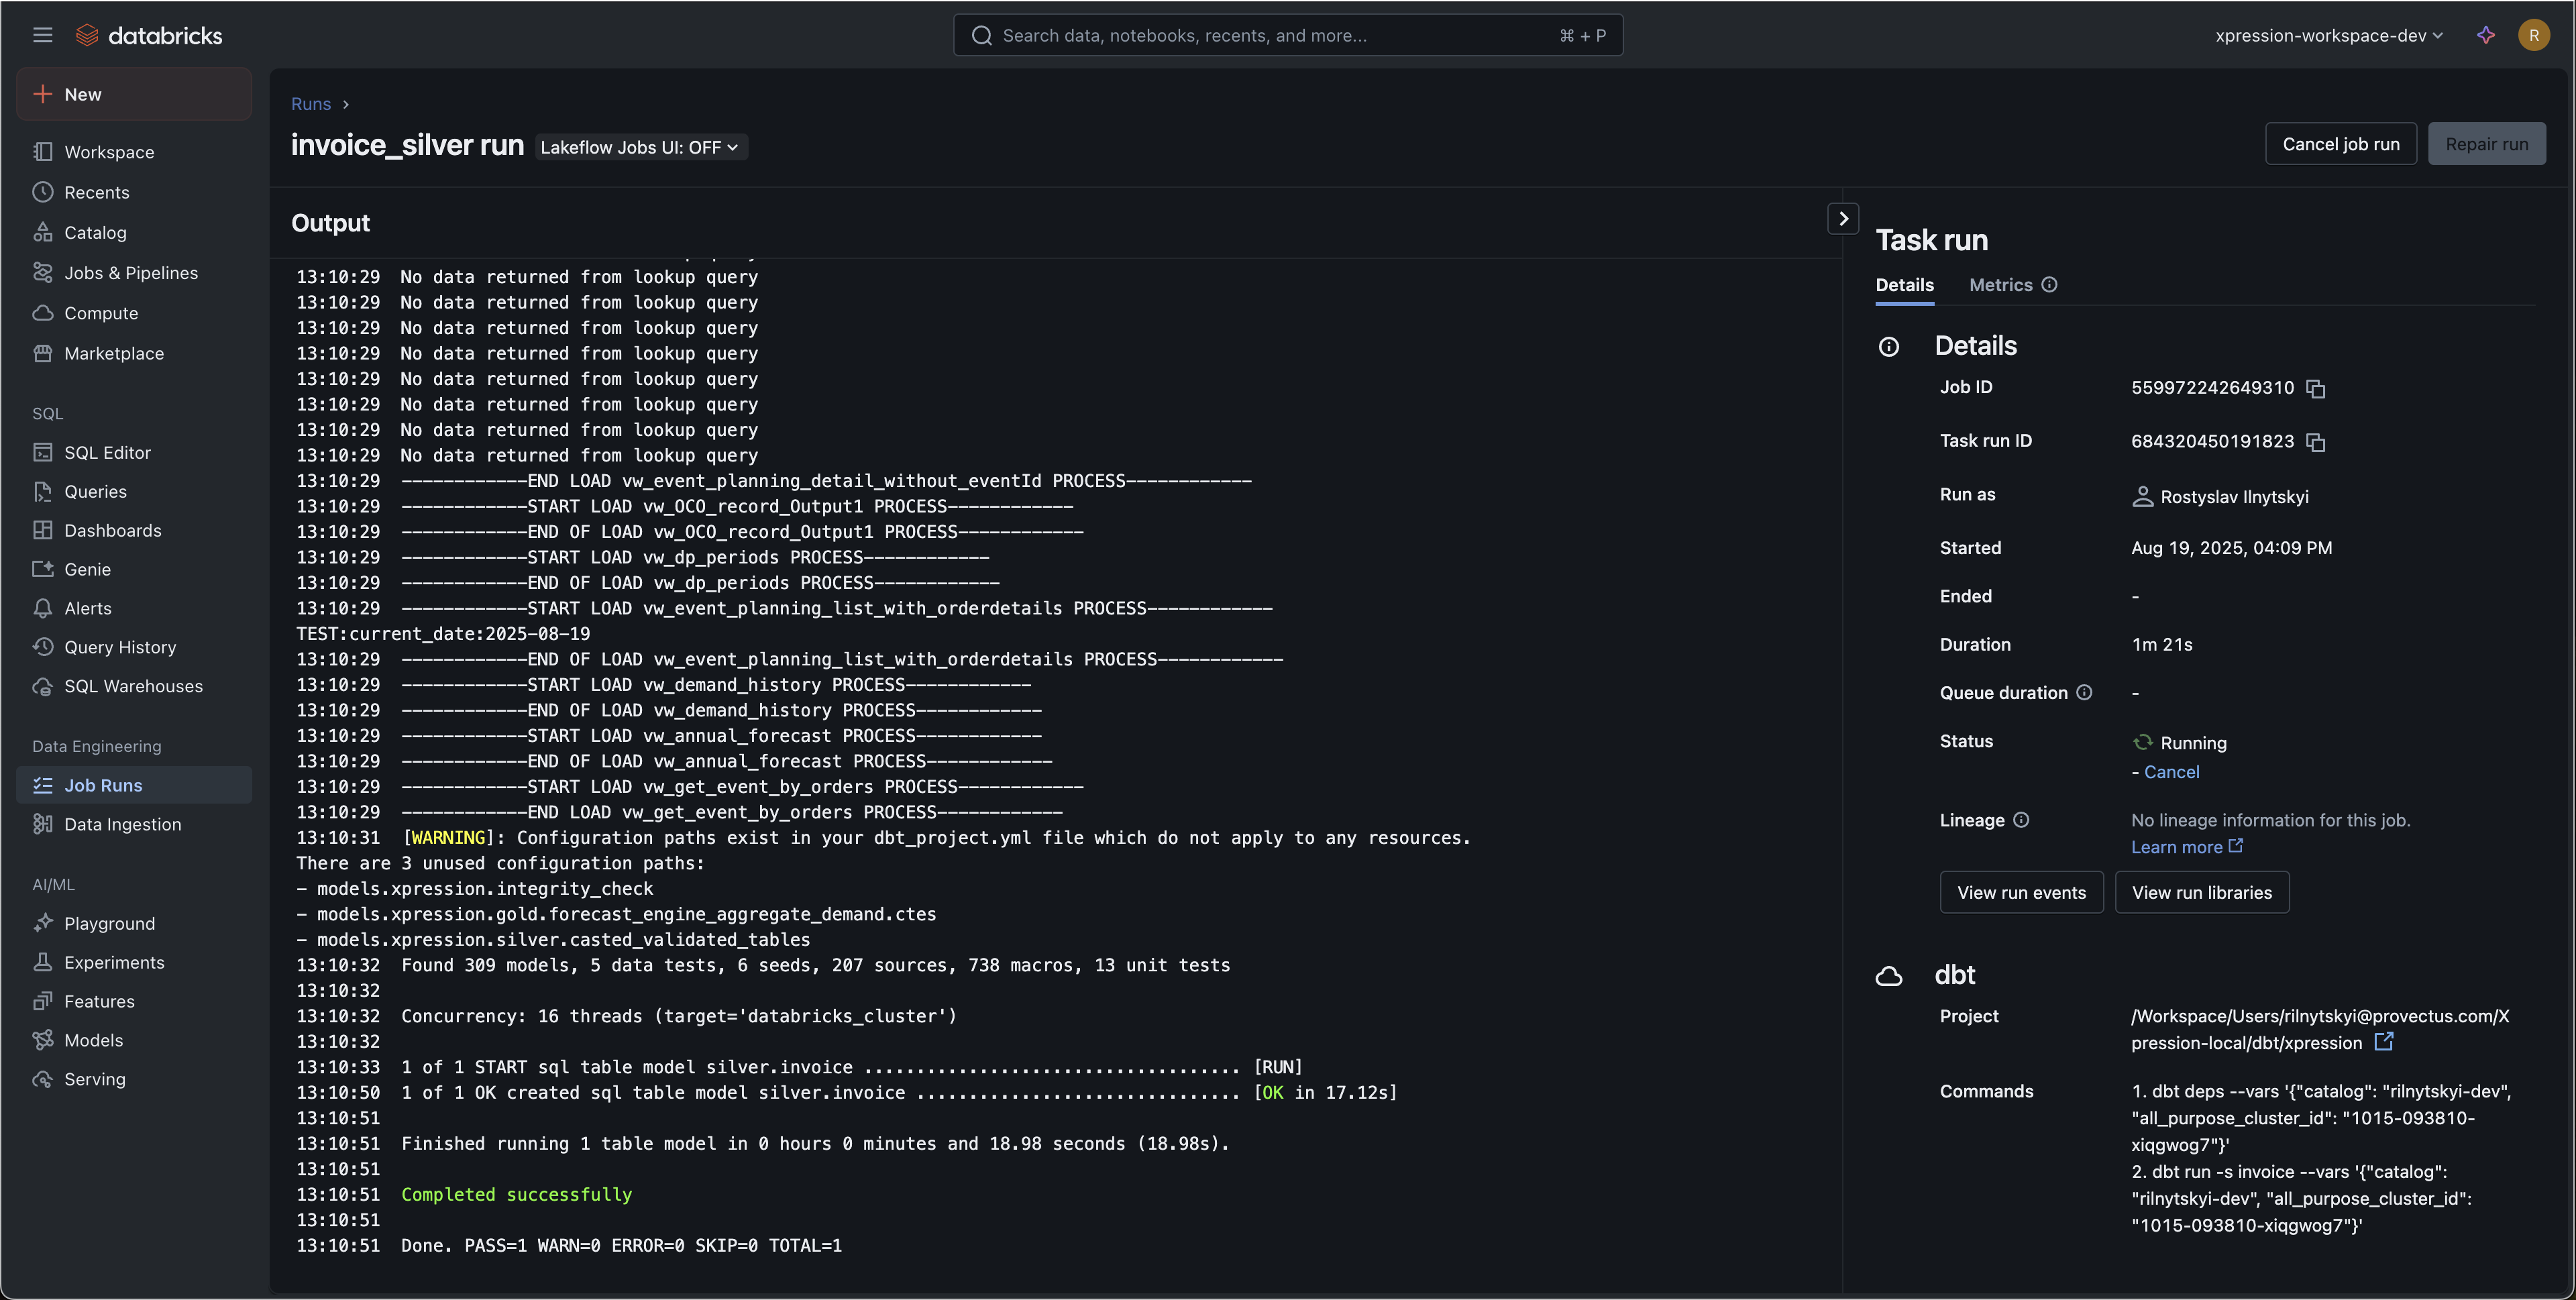The height and width of the screenshot is (1300, 2576).
Task: Show Queue duration info tooltip
Action: click(2084, 692)
